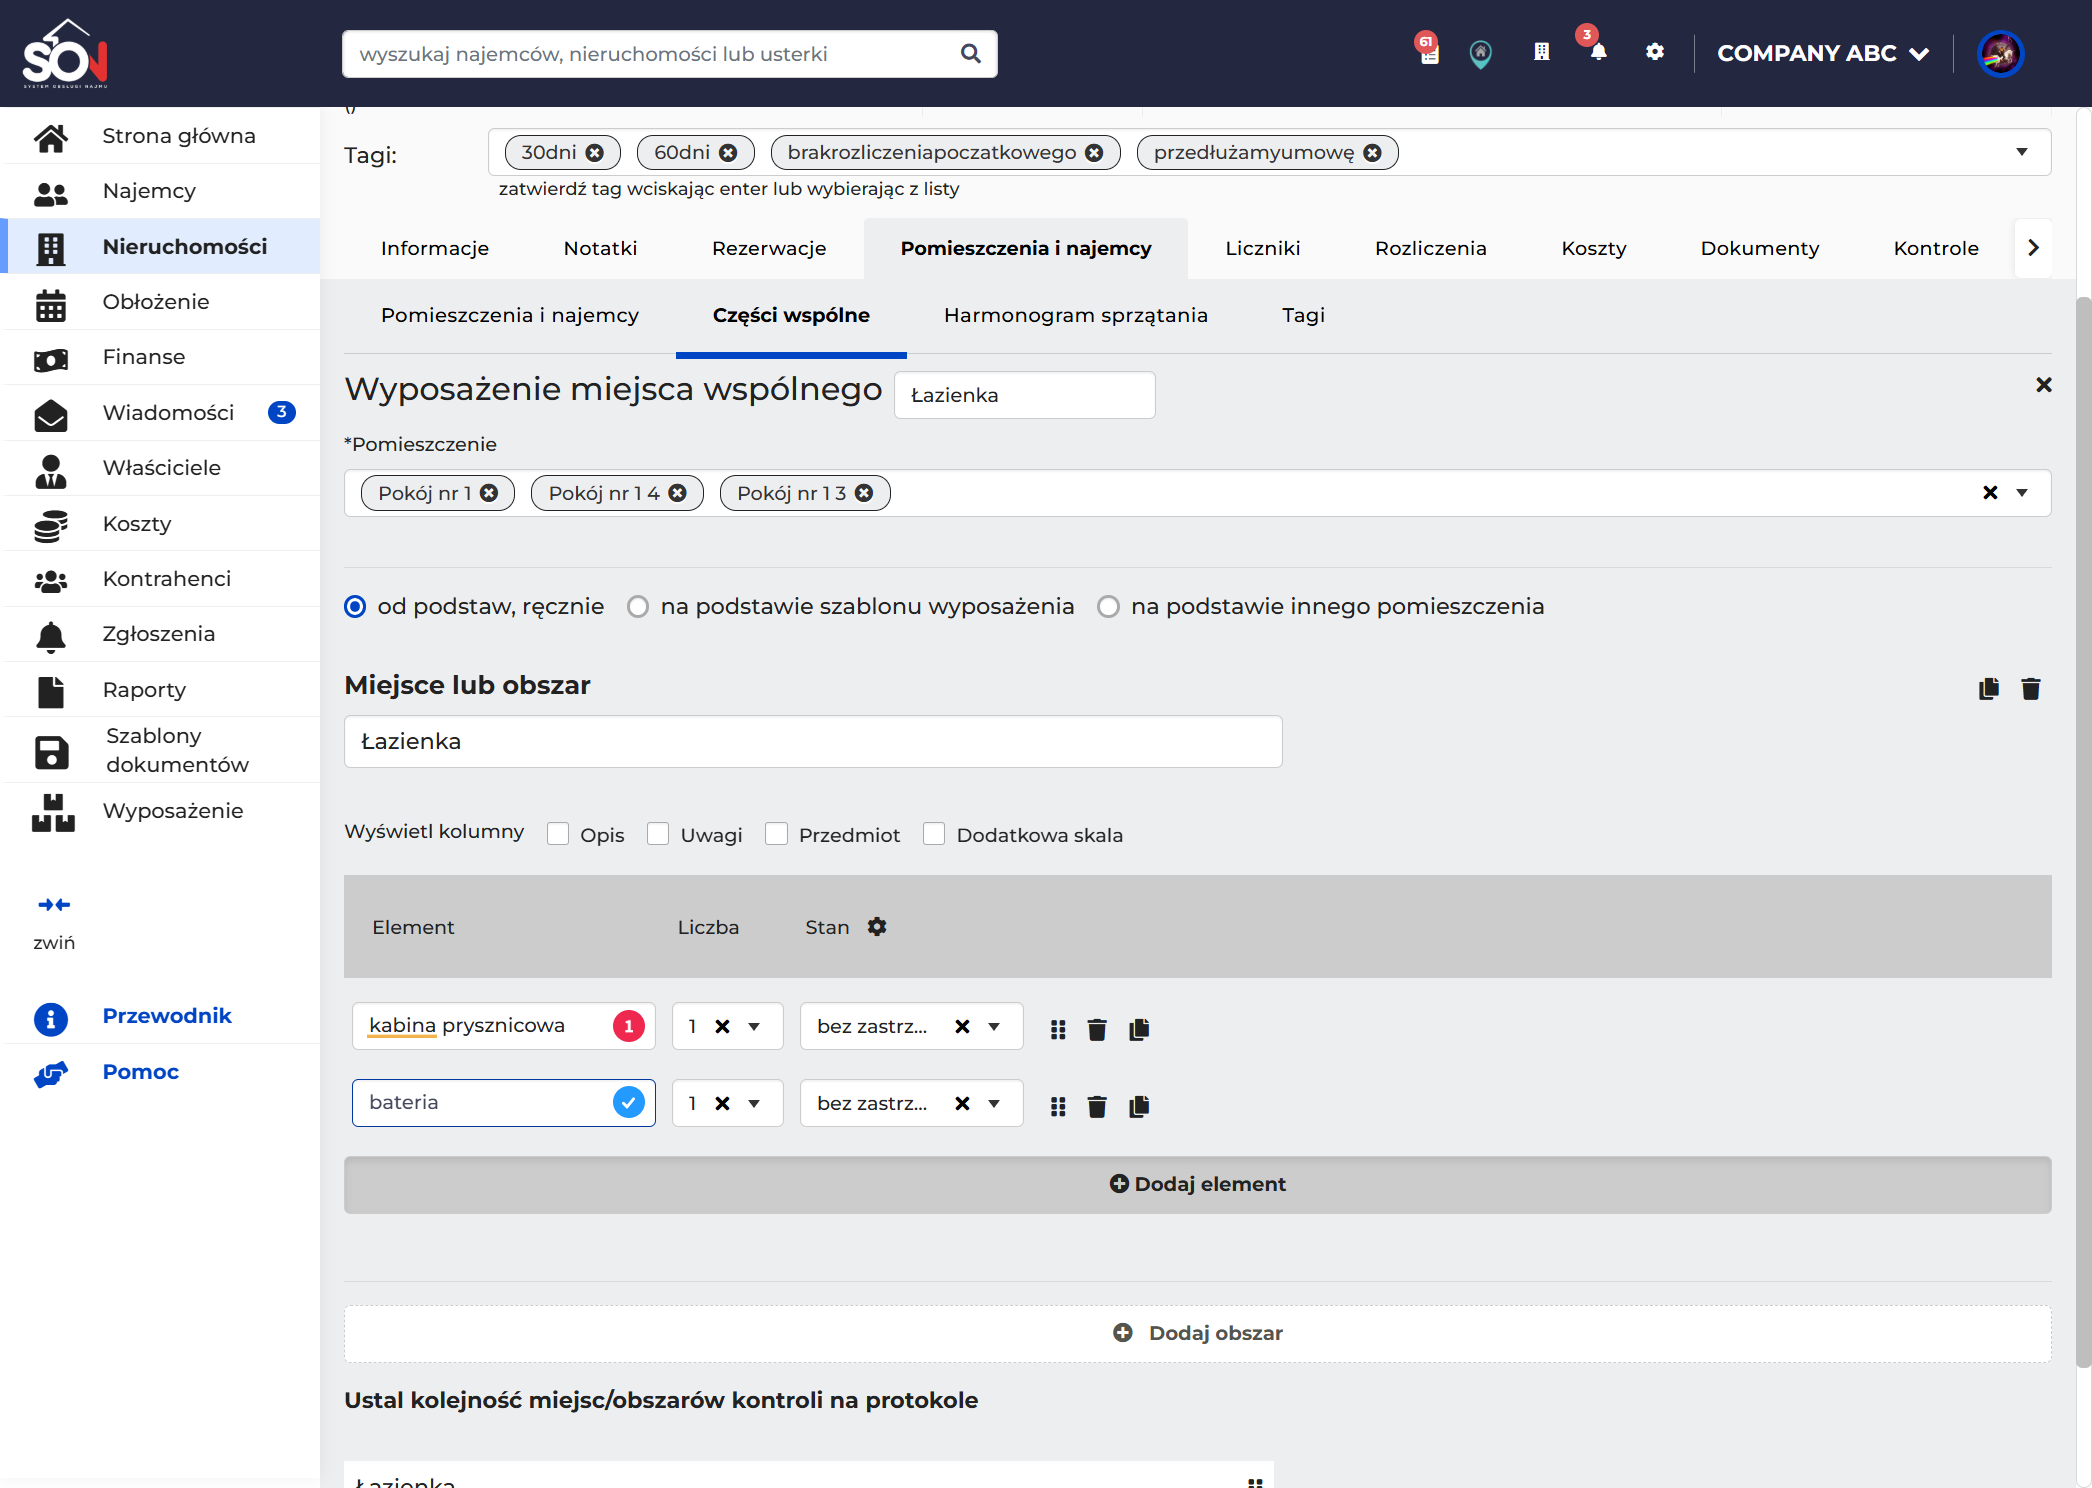Expand the Tagi dropdown arrow
This screenshot has height=1488, width=2092.
click(2022, 152)
